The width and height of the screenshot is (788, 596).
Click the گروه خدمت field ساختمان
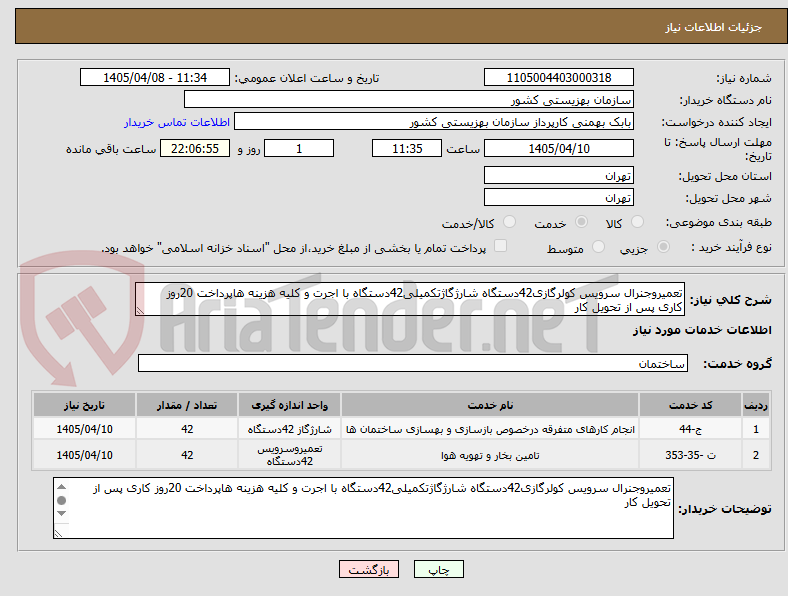[x=413, y=363]
